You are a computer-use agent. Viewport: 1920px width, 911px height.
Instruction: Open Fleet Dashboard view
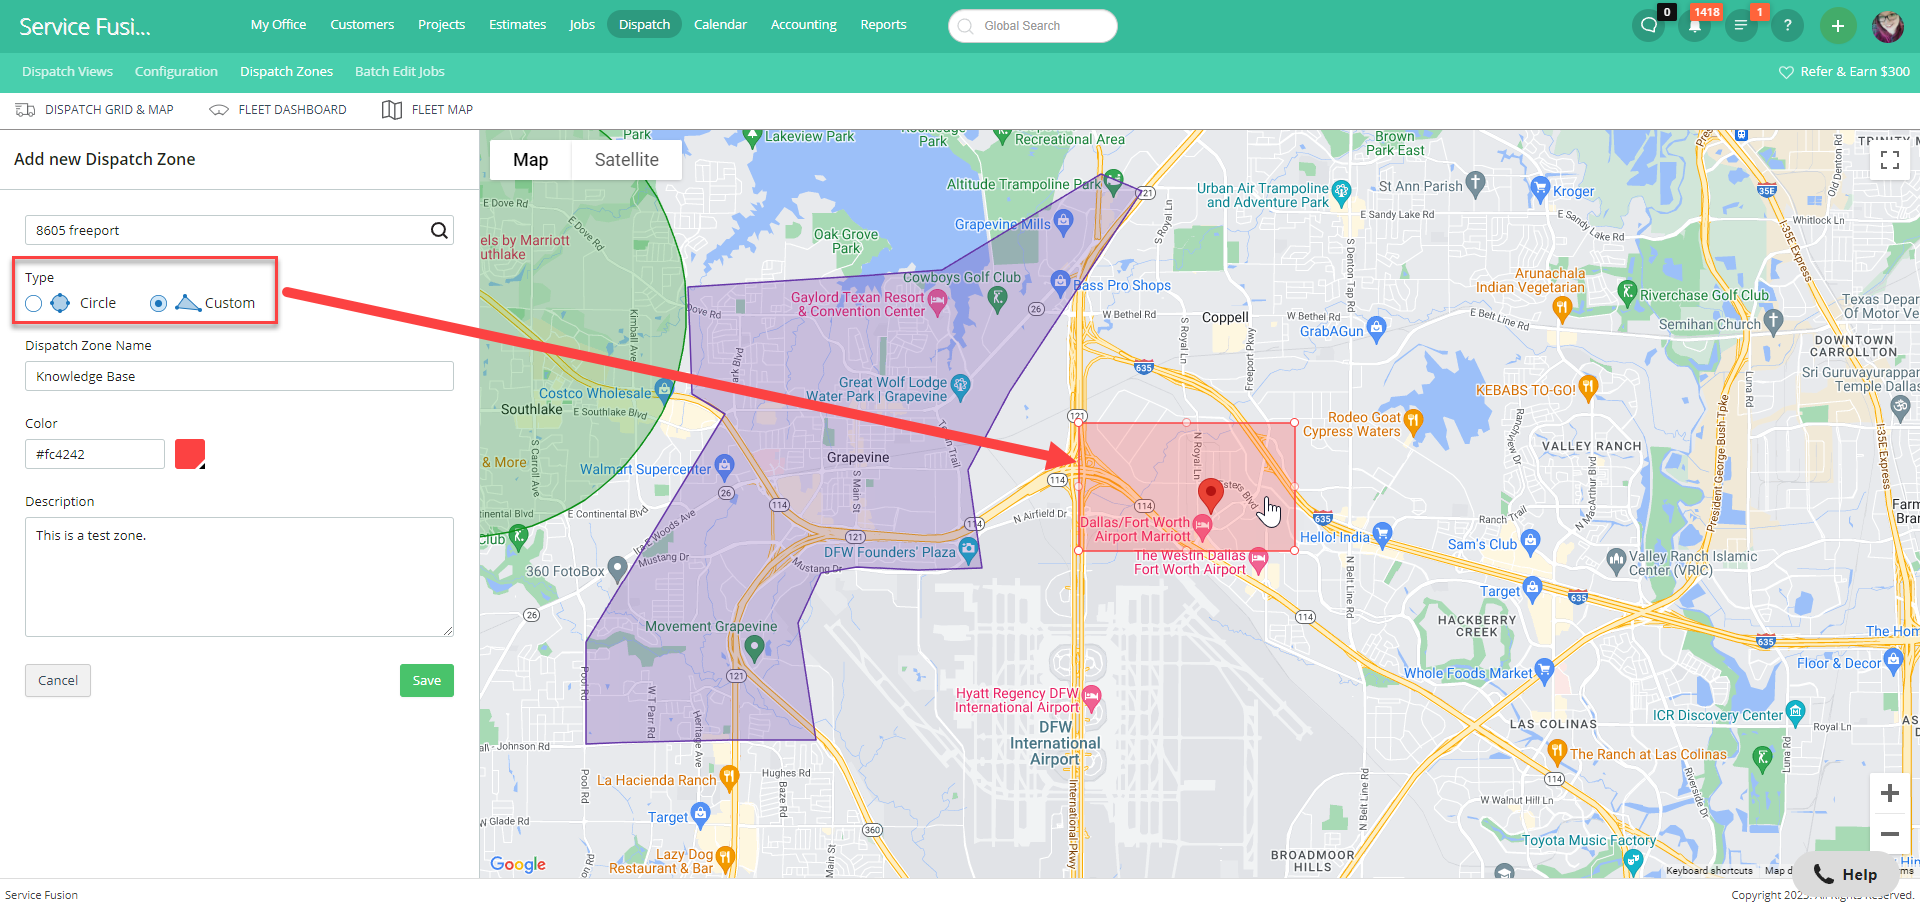(278, 110)
